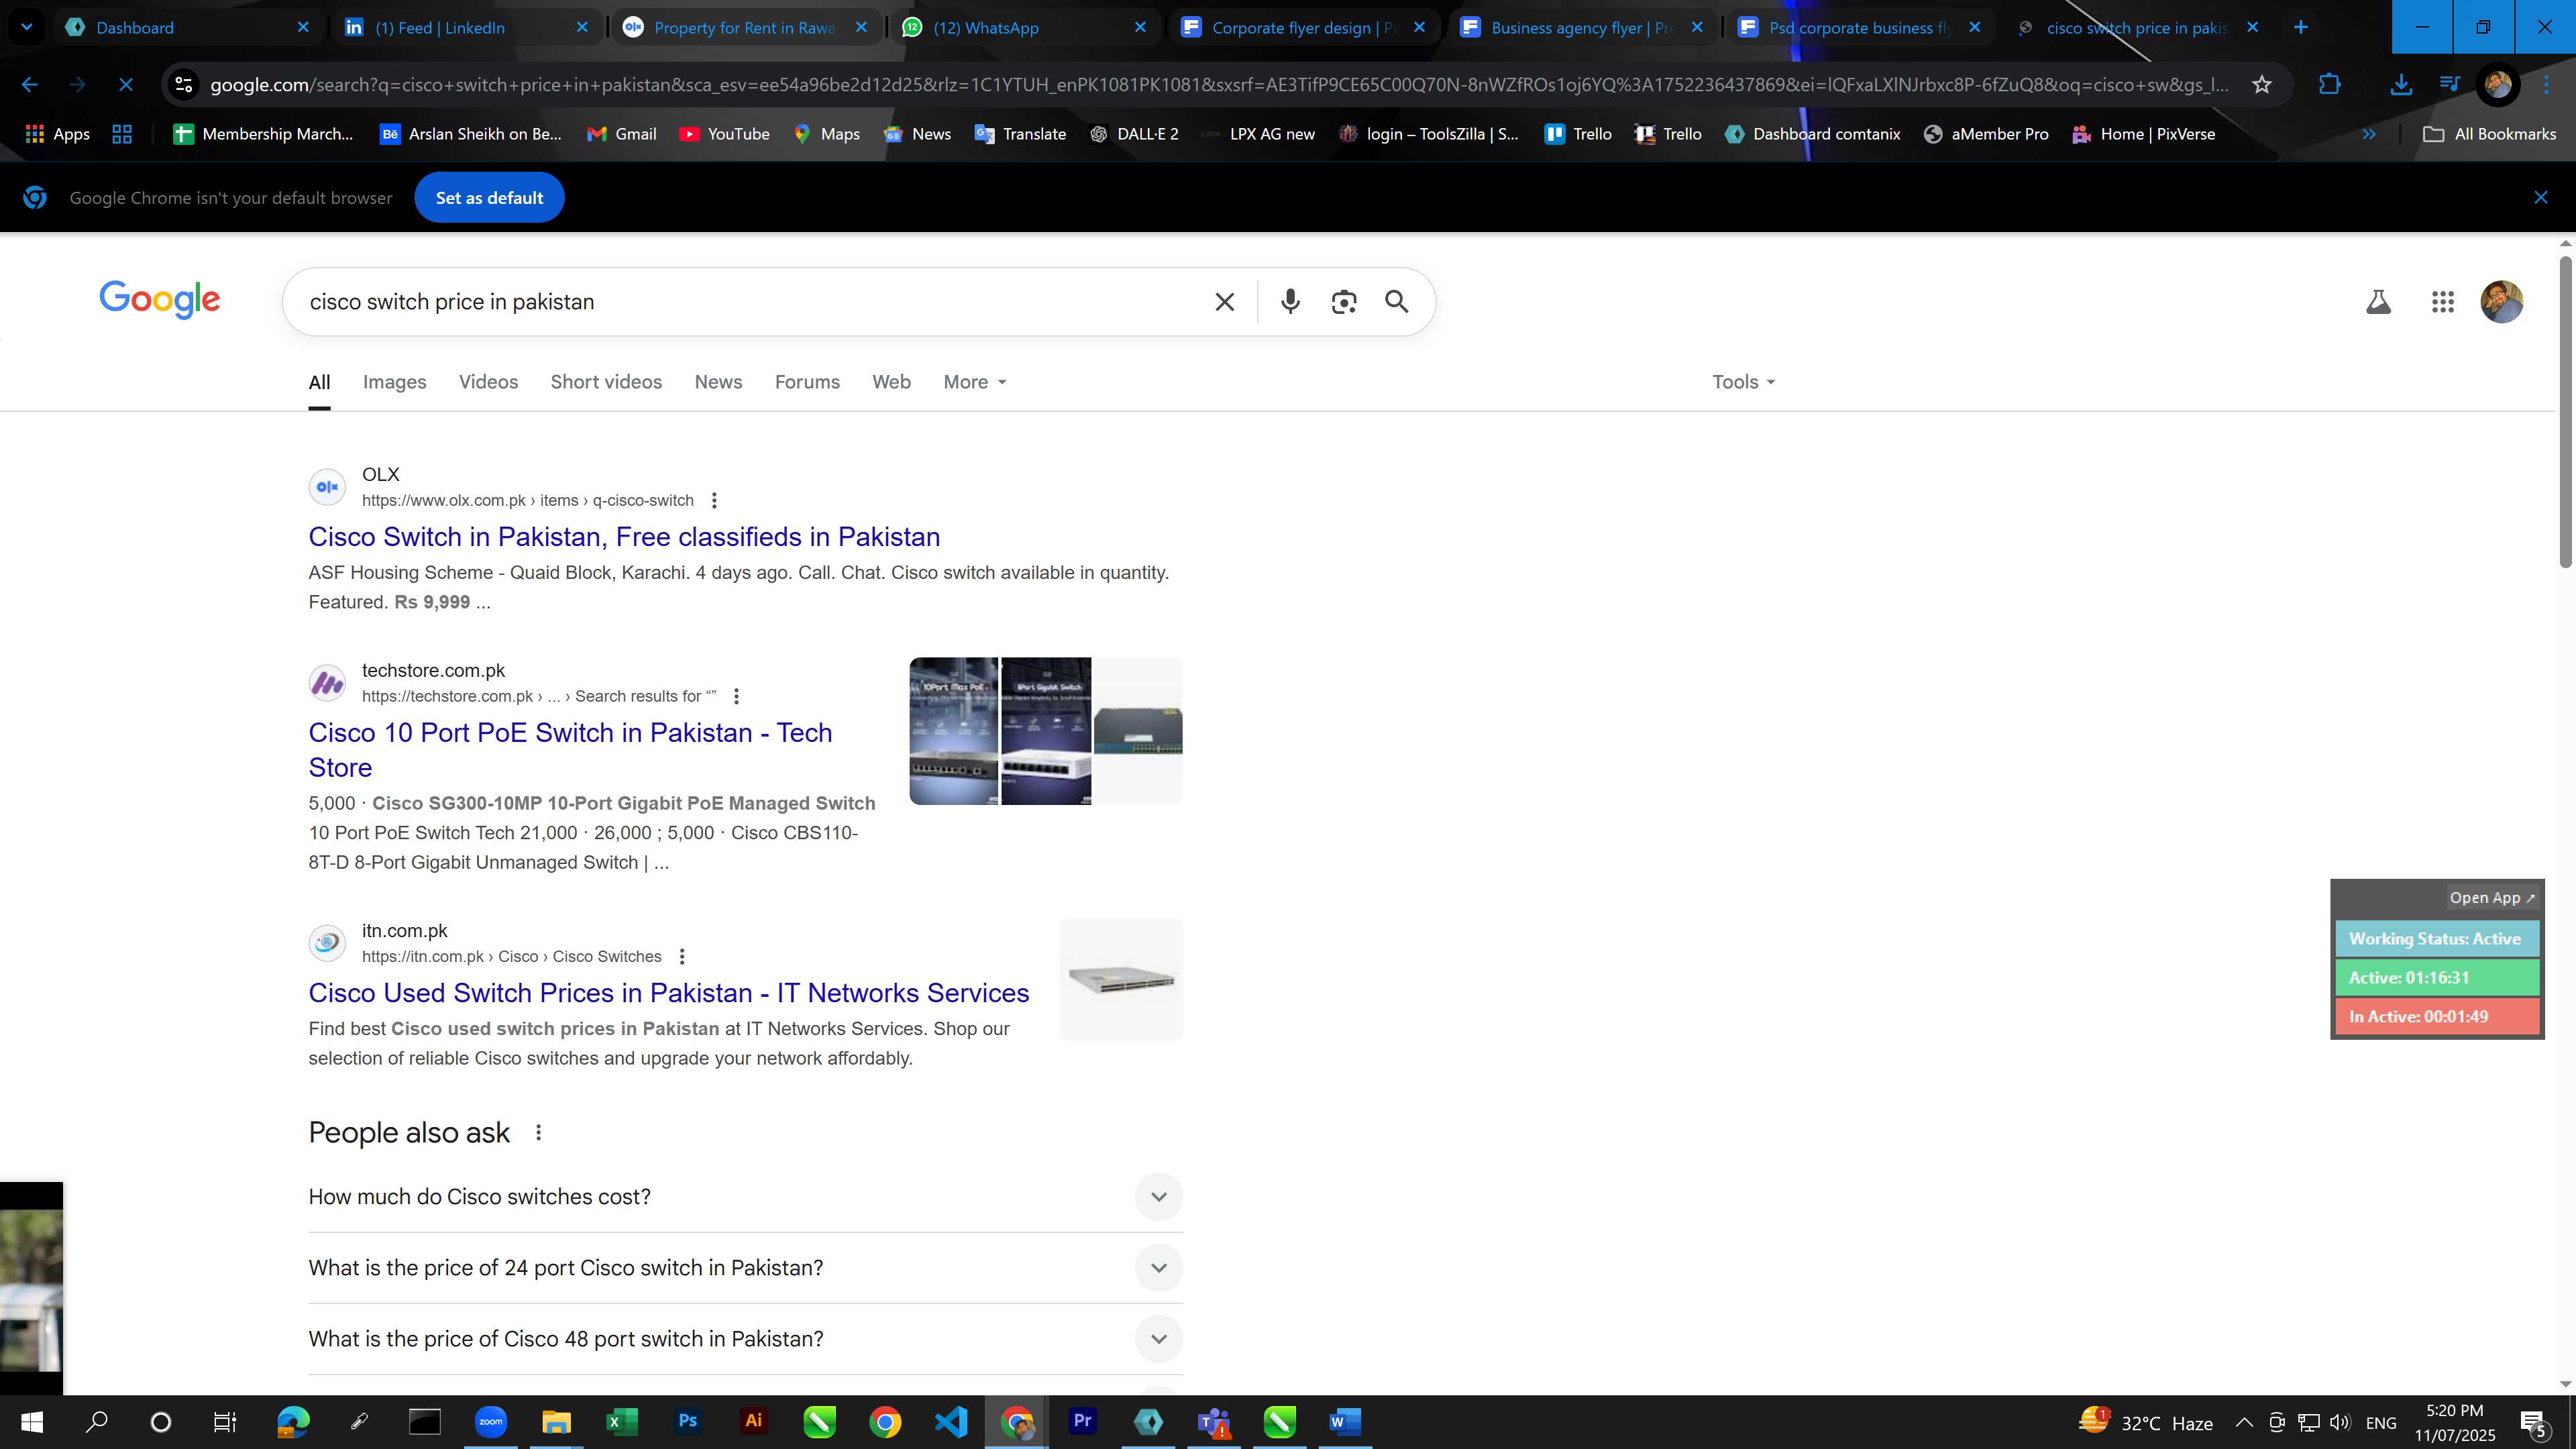Click the address bar URL
2576x1449 pixels.
[x=1218, y=84]
